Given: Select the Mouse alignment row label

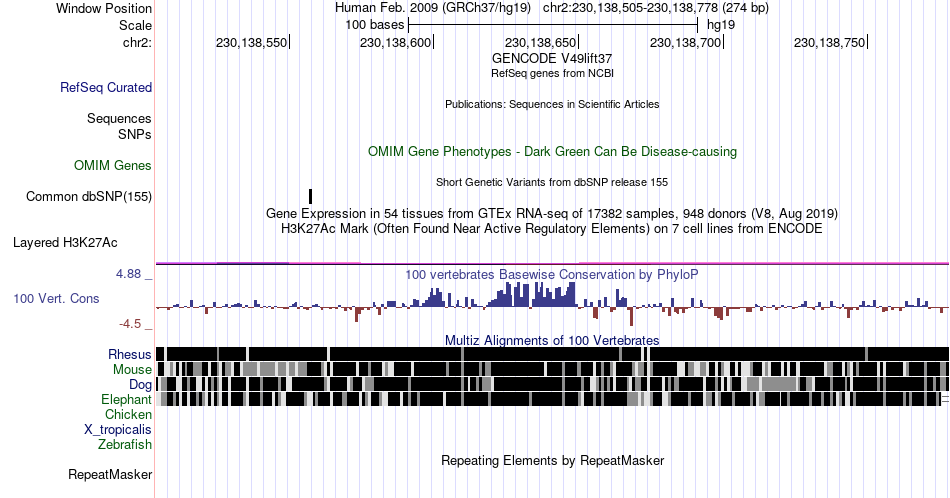Looking at the screenshot, I should [132, 370].
